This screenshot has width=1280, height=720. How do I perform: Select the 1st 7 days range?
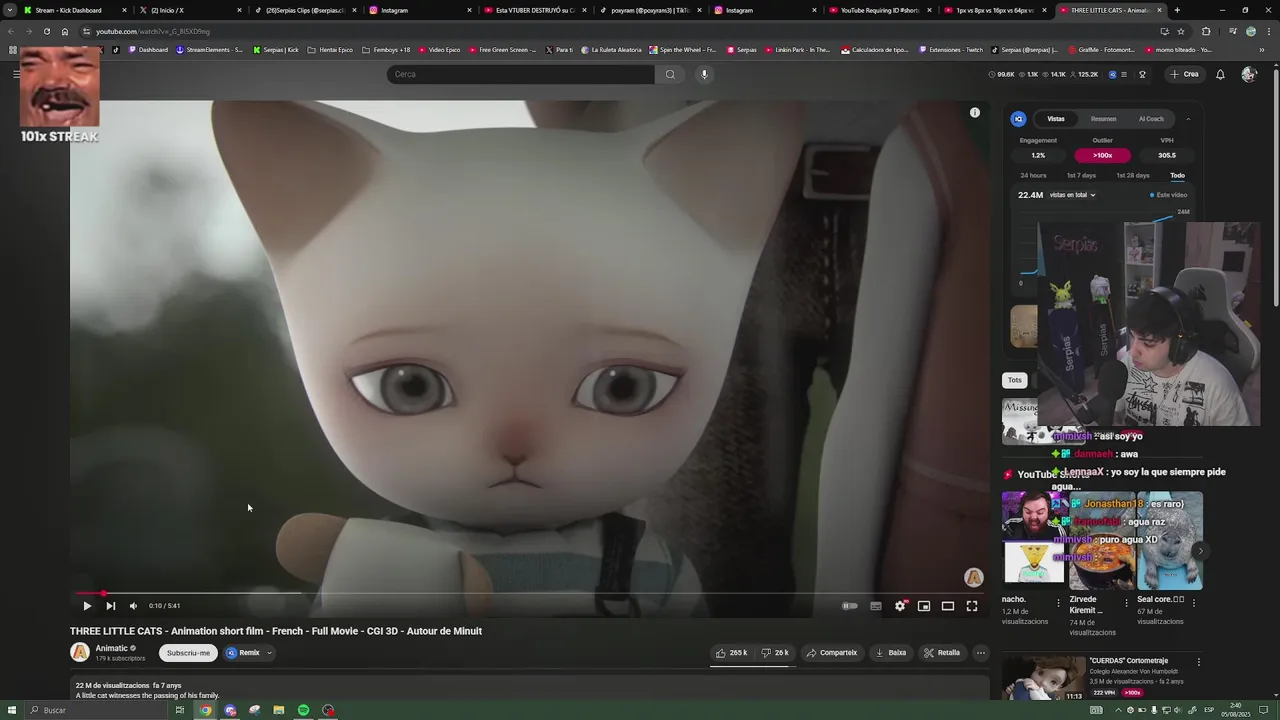coord(1081,176)
